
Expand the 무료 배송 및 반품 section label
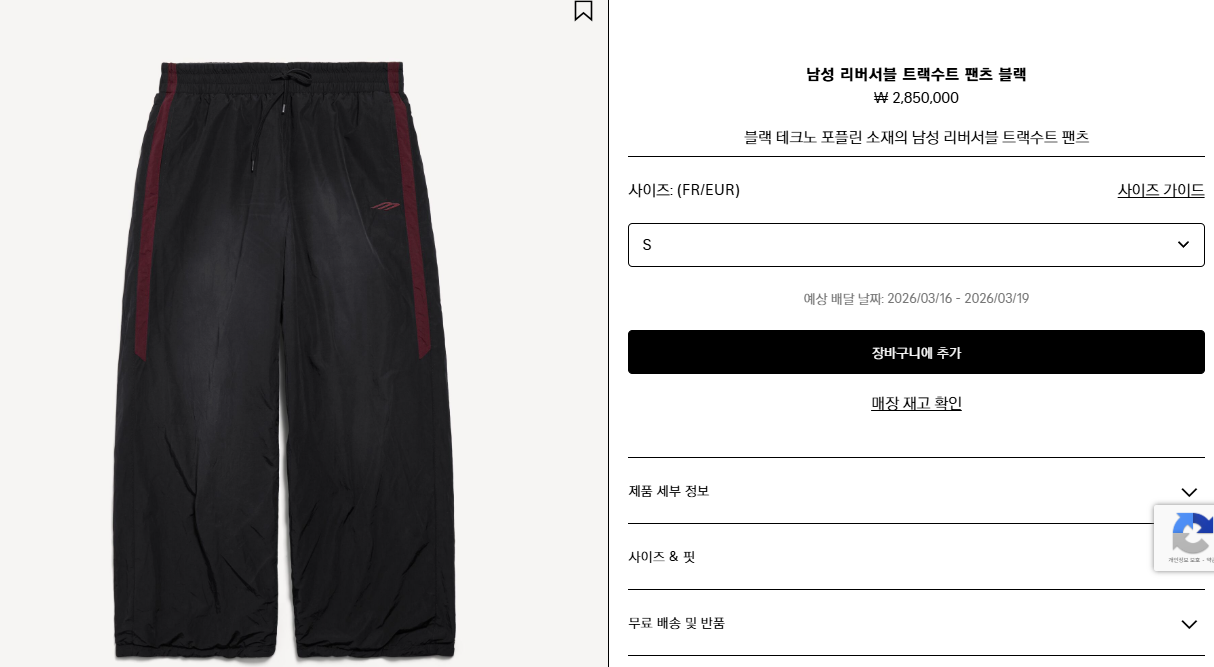(677, 623)
